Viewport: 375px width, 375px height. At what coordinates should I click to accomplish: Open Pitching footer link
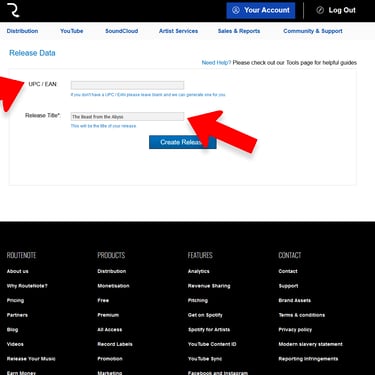pos(198,301)
